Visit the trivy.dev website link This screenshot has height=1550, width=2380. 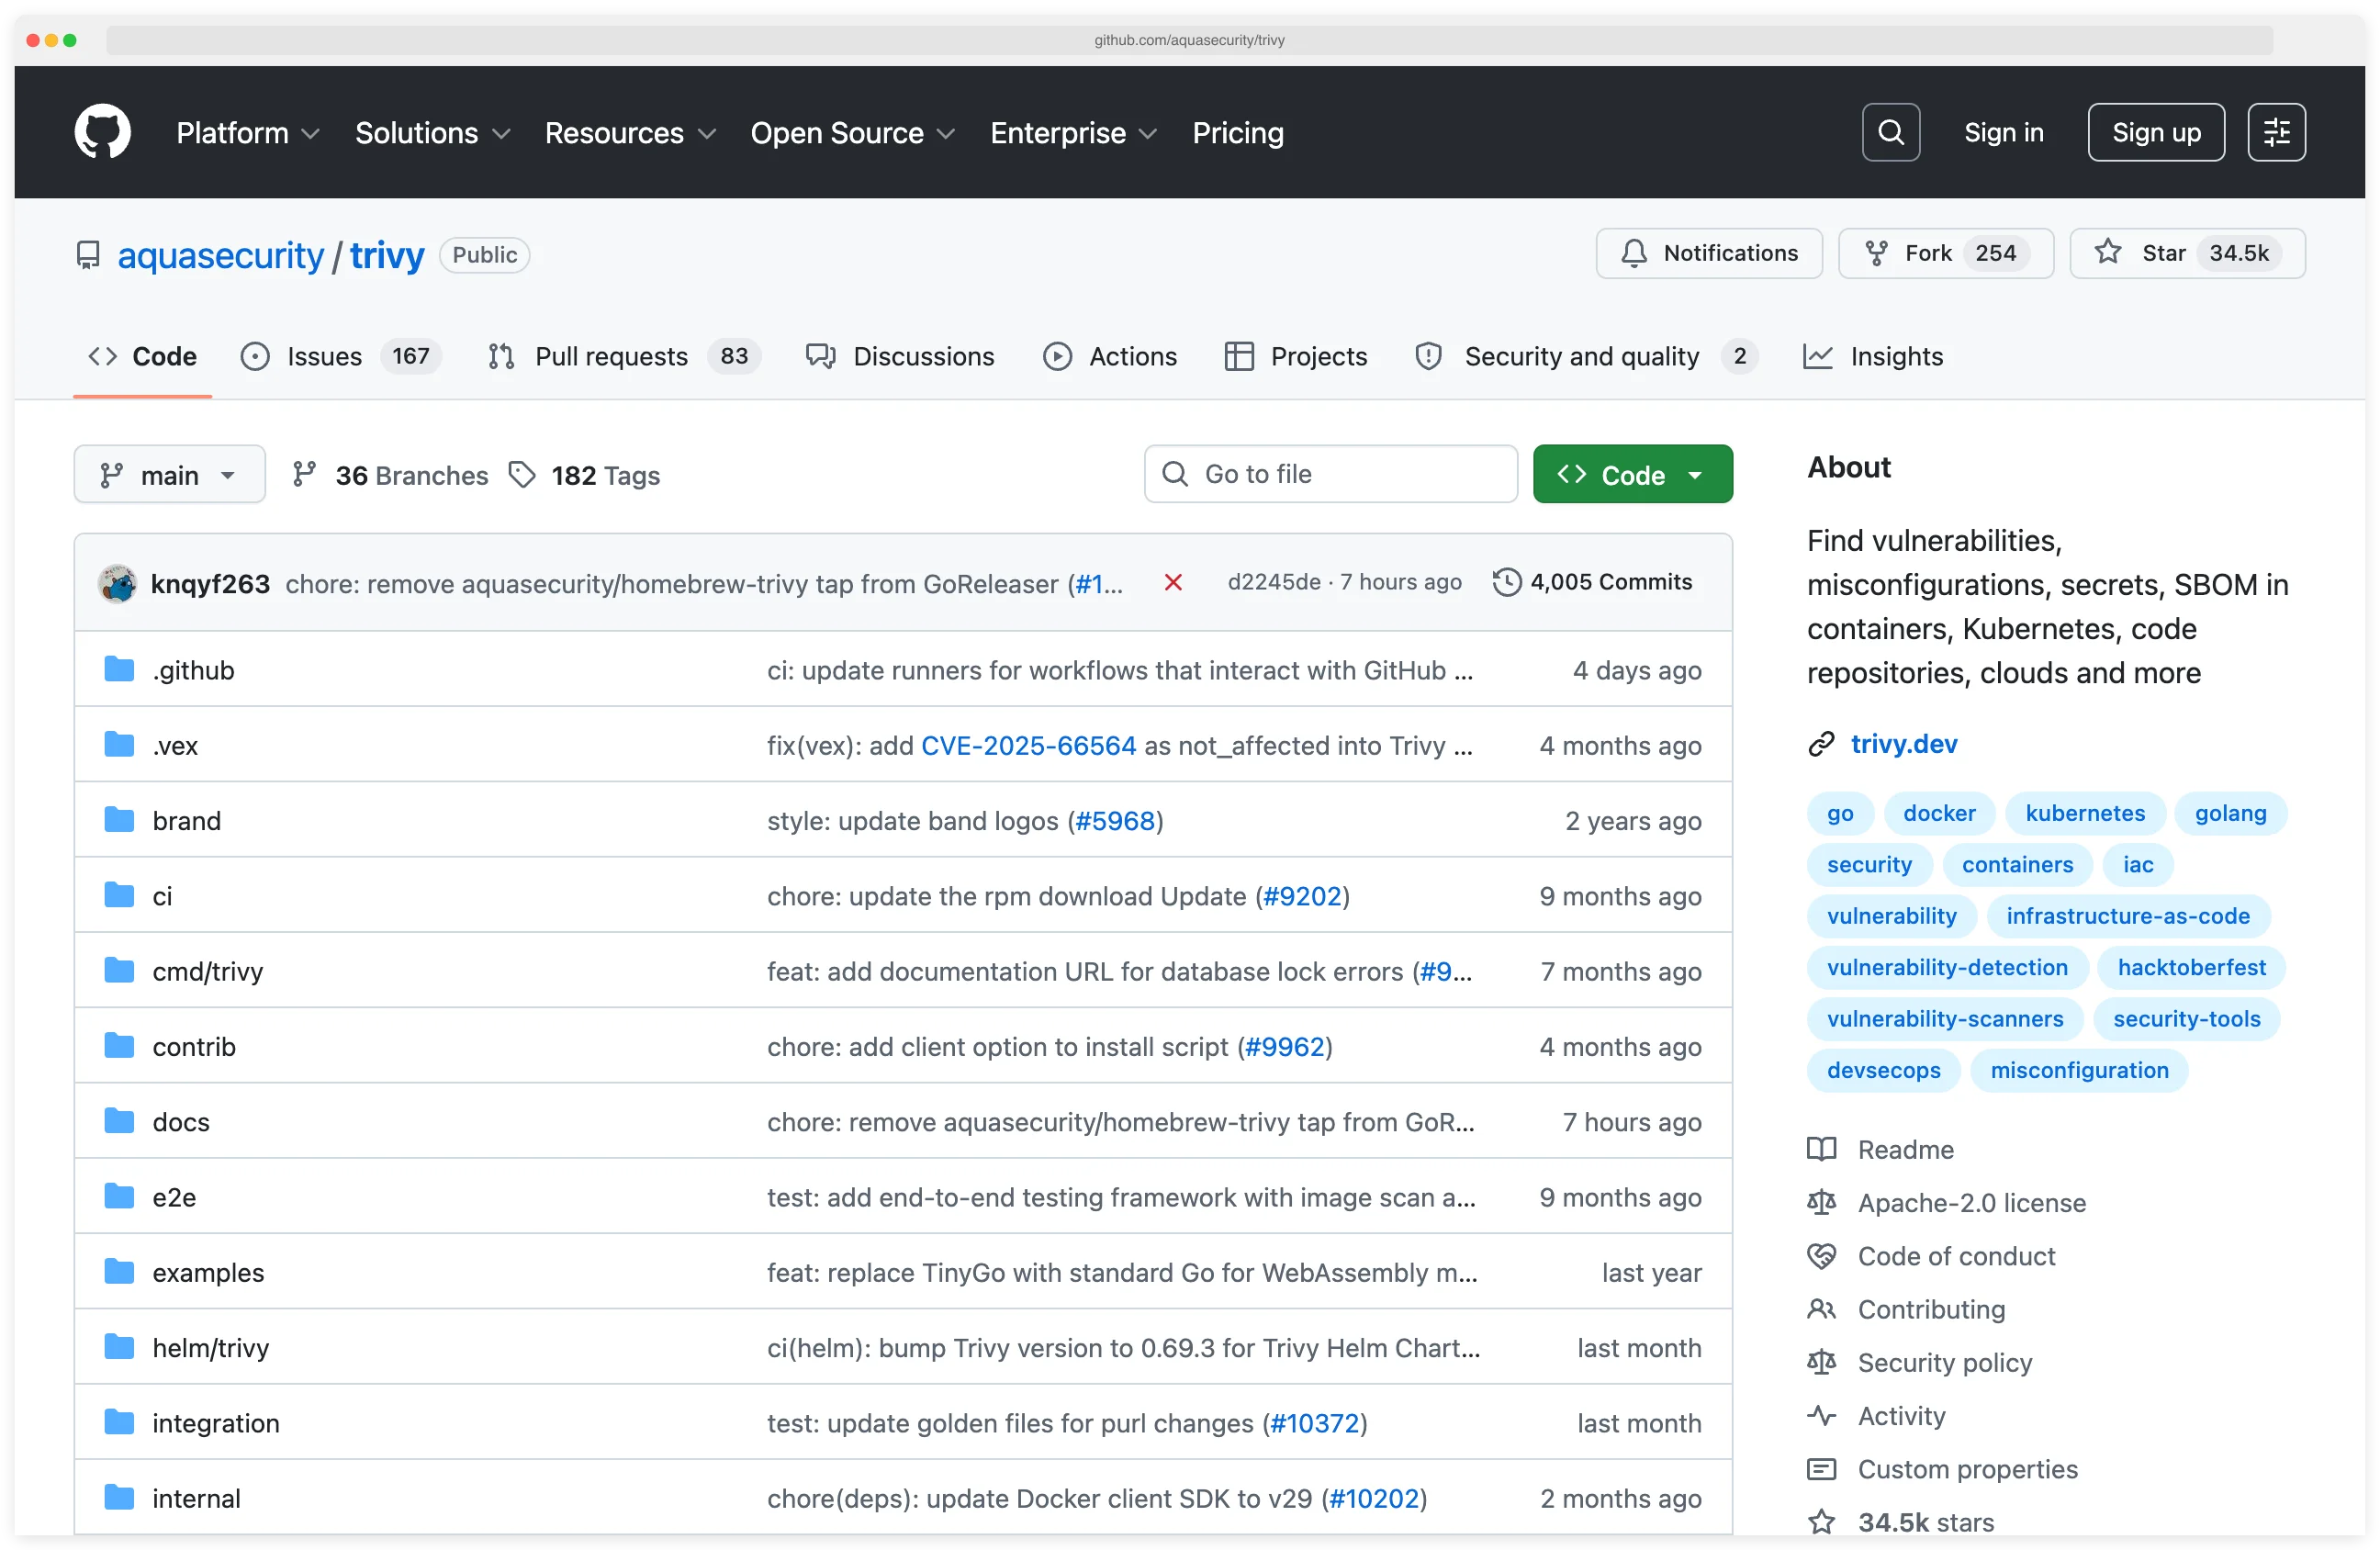1903,743
